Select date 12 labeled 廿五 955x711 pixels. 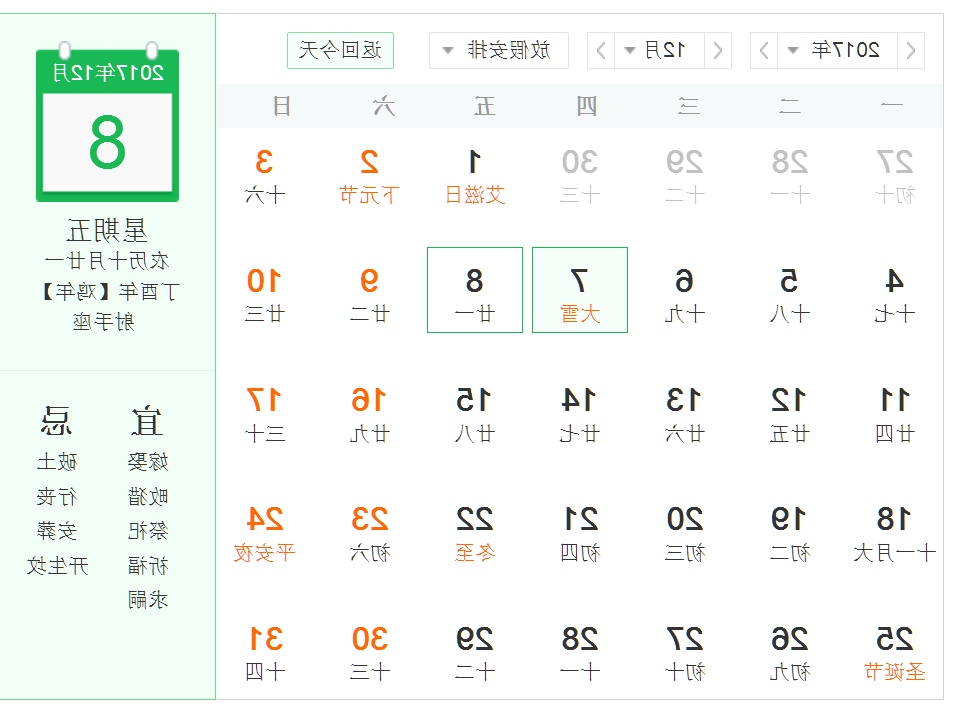pos(789,415)
